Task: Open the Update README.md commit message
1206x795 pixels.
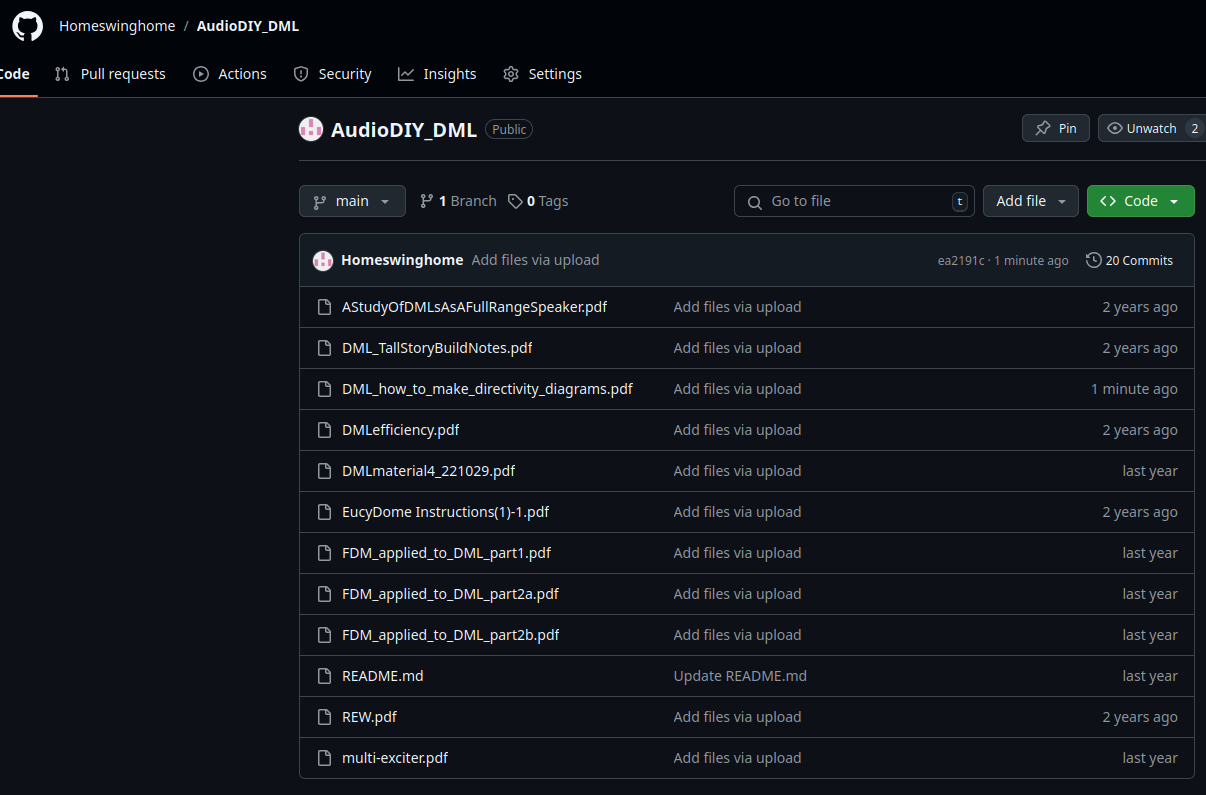Action: 740,676
